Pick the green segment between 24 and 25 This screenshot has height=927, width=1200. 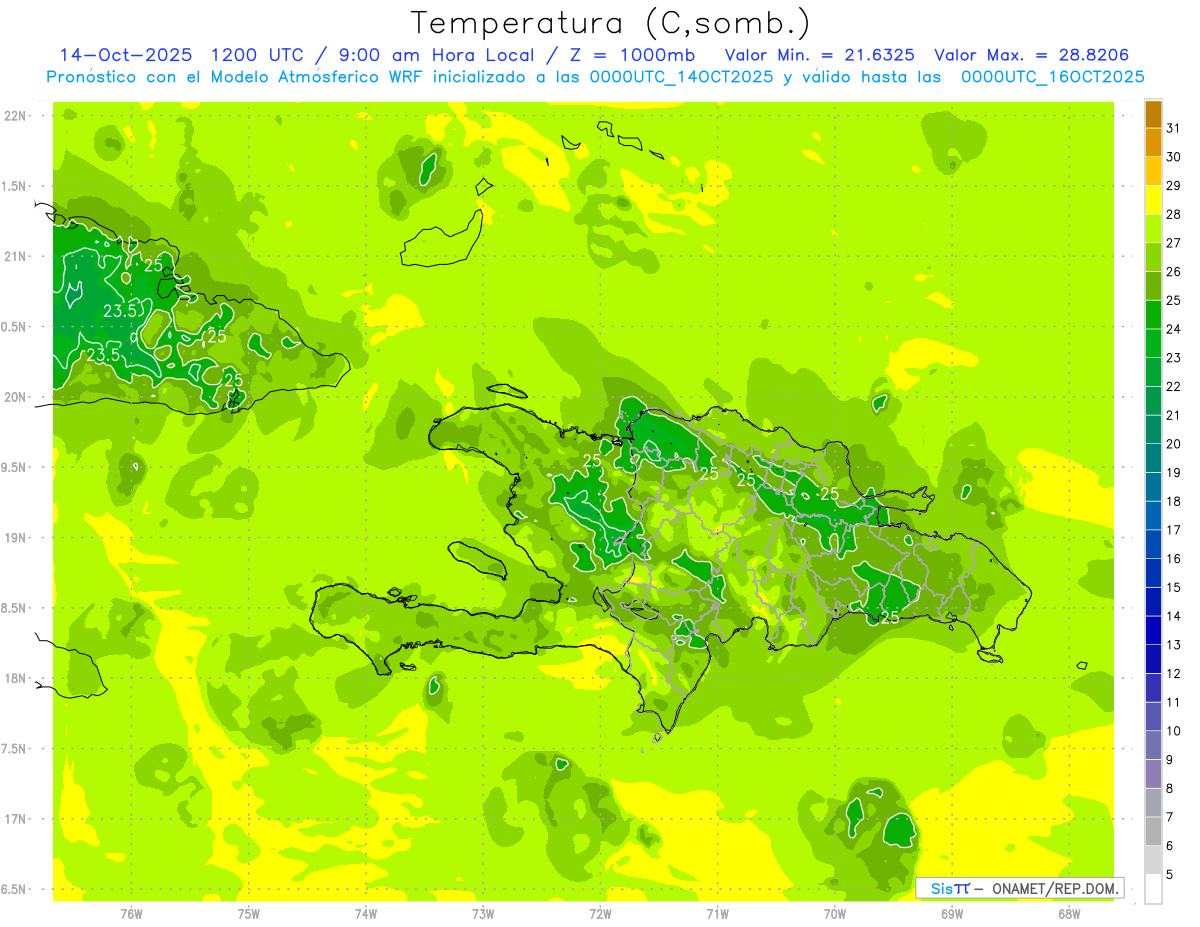tap(1153, 315)
